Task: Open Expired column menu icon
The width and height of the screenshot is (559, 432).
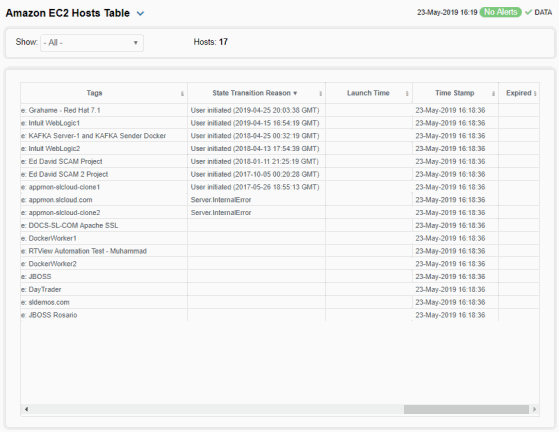Action: [x=535, y=93]
